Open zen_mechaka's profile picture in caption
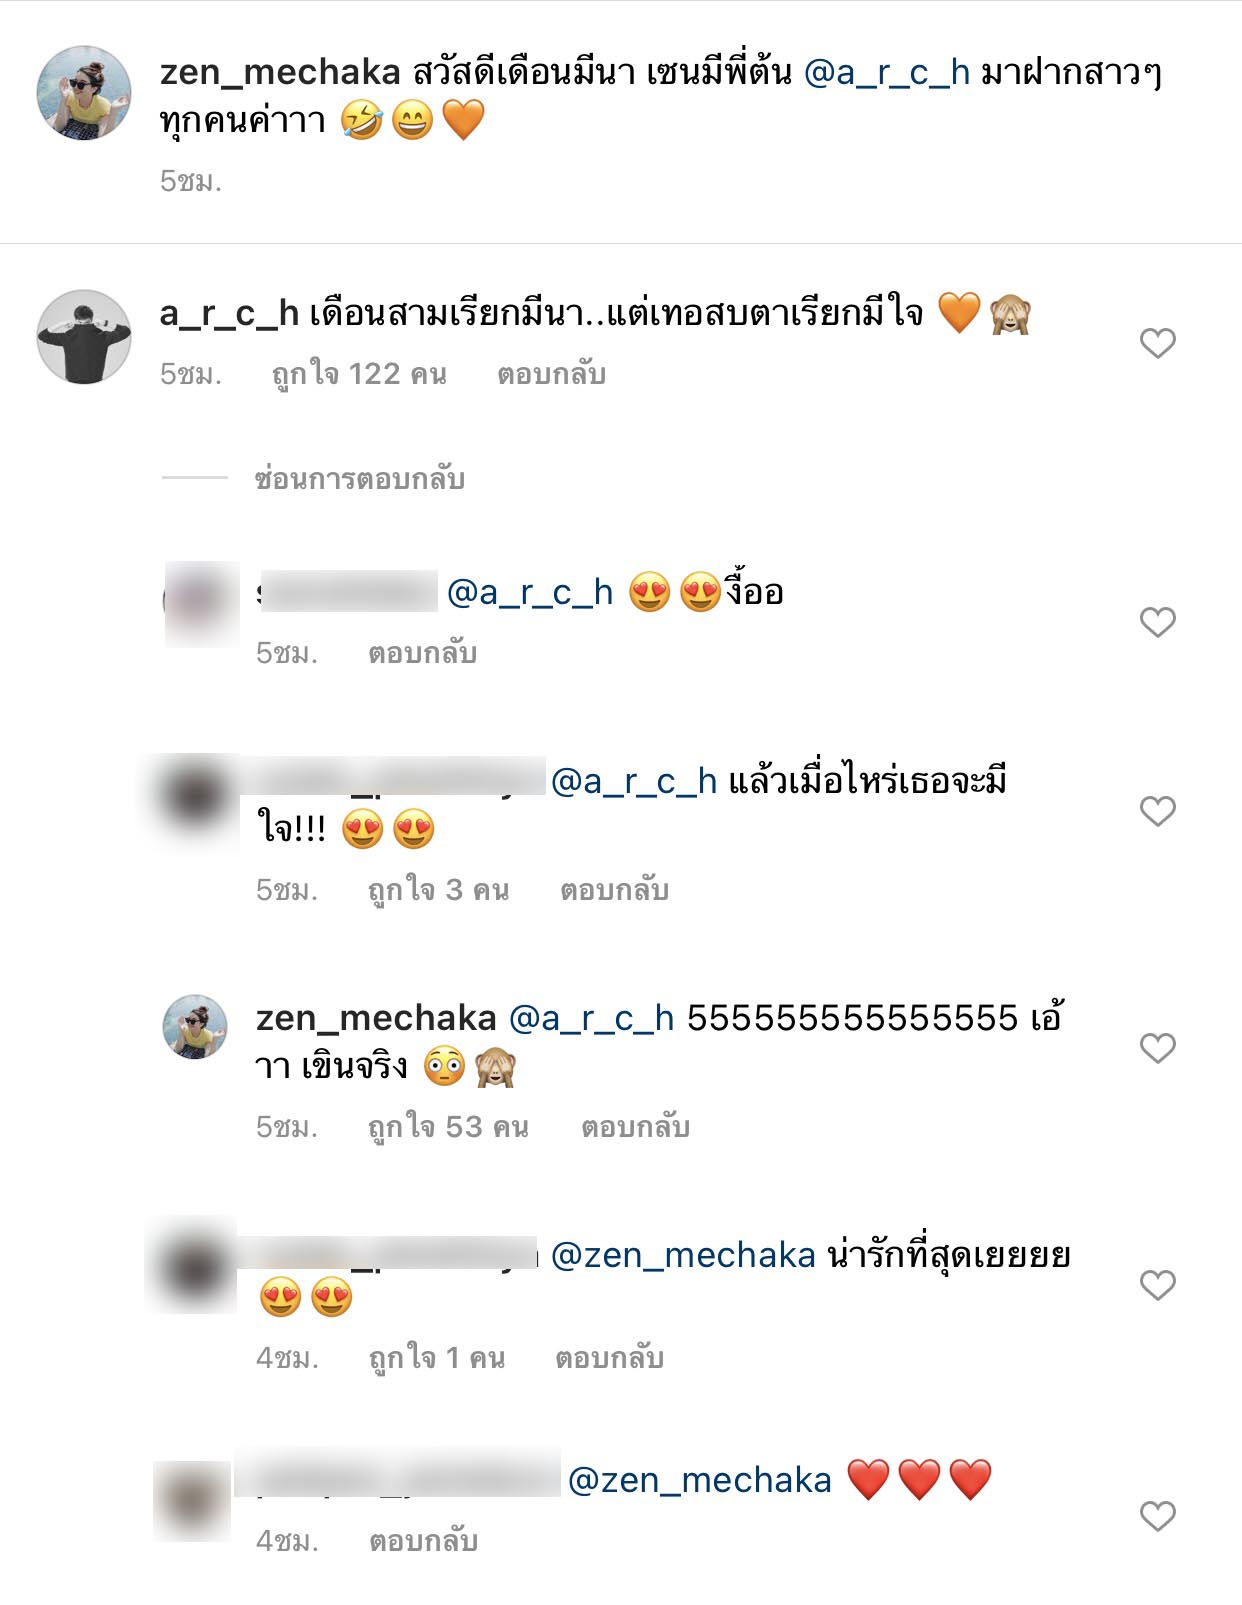Screen dimensions: 1242x1605 pos(84,93)
